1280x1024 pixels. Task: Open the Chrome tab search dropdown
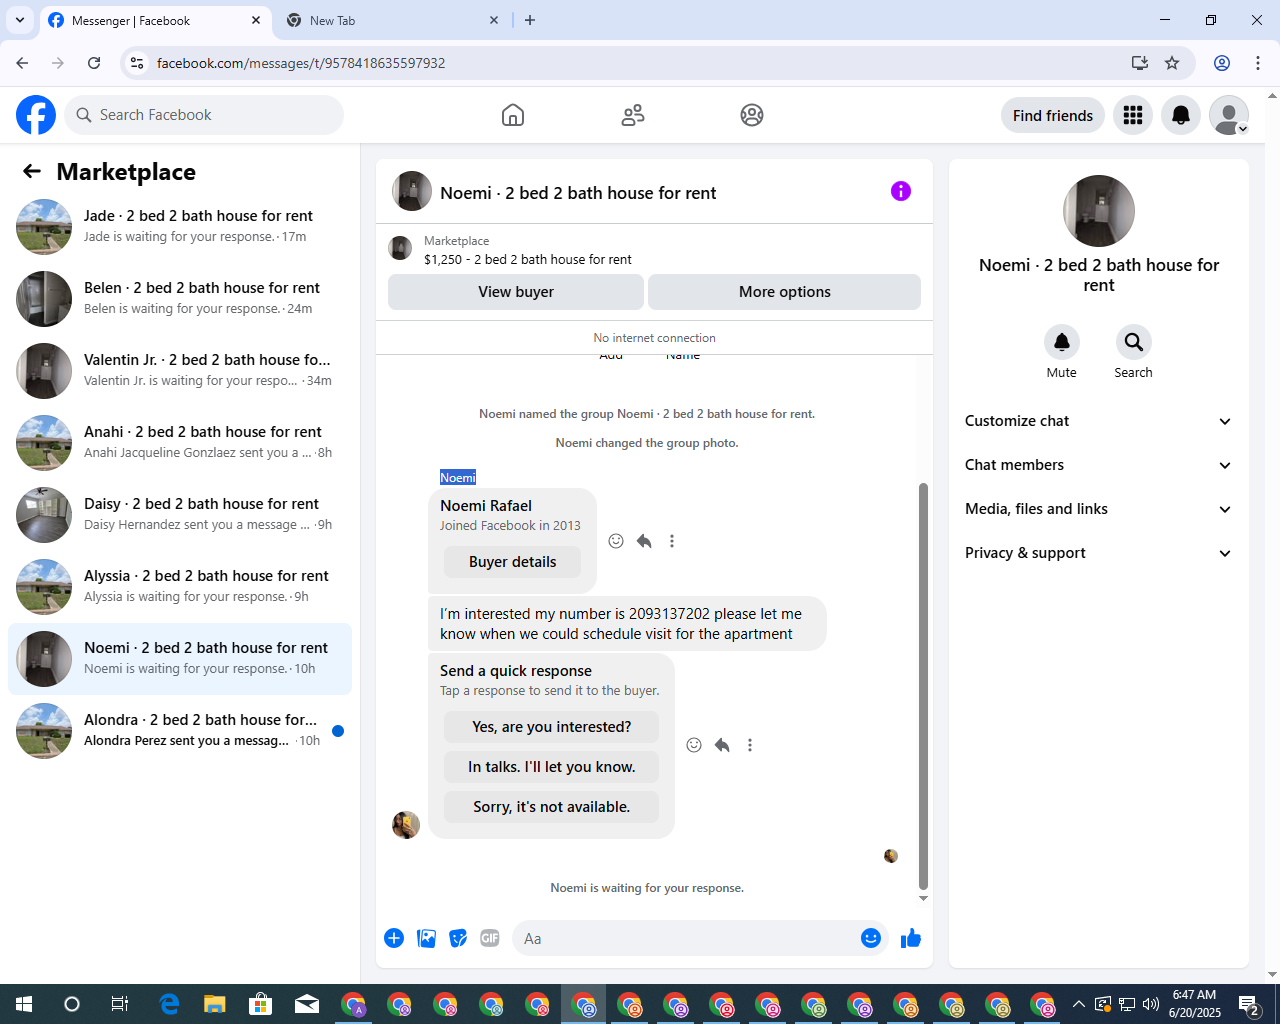click(20, 20)
